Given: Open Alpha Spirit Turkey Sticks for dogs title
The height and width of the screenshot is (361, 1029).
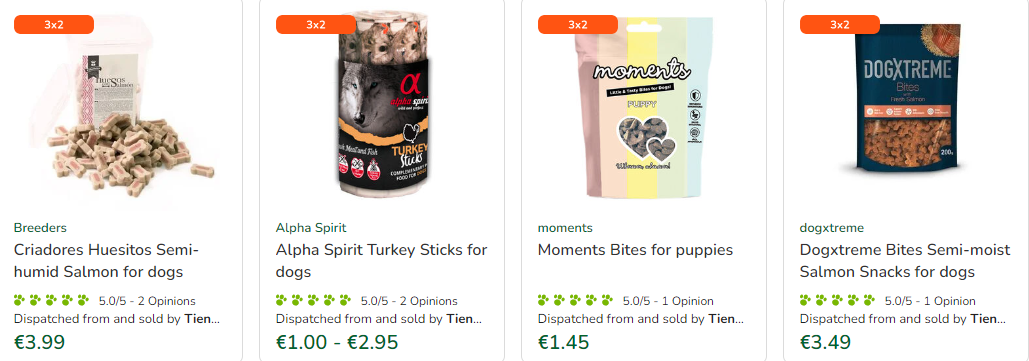Looking at the screenshot, I should pos(381,261).
